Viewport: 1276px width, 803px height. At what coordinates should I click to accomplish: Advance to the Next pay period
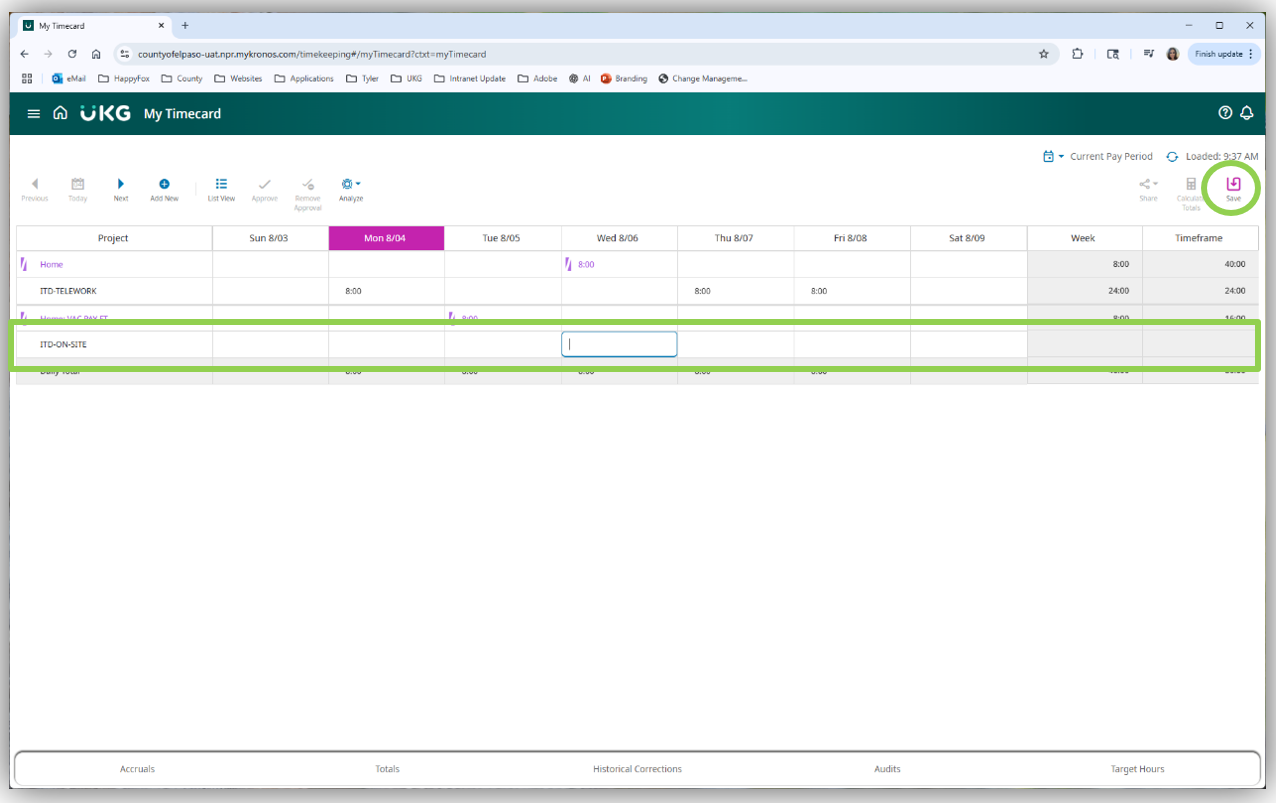(x=121, y=190)
